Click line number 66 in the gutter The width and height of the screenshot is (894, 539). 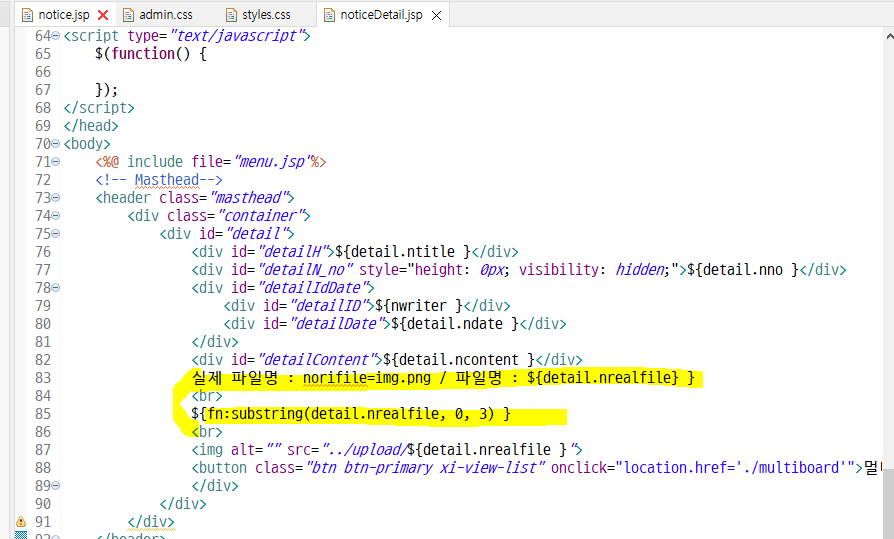pyautogui.click(x=43, y=72)
